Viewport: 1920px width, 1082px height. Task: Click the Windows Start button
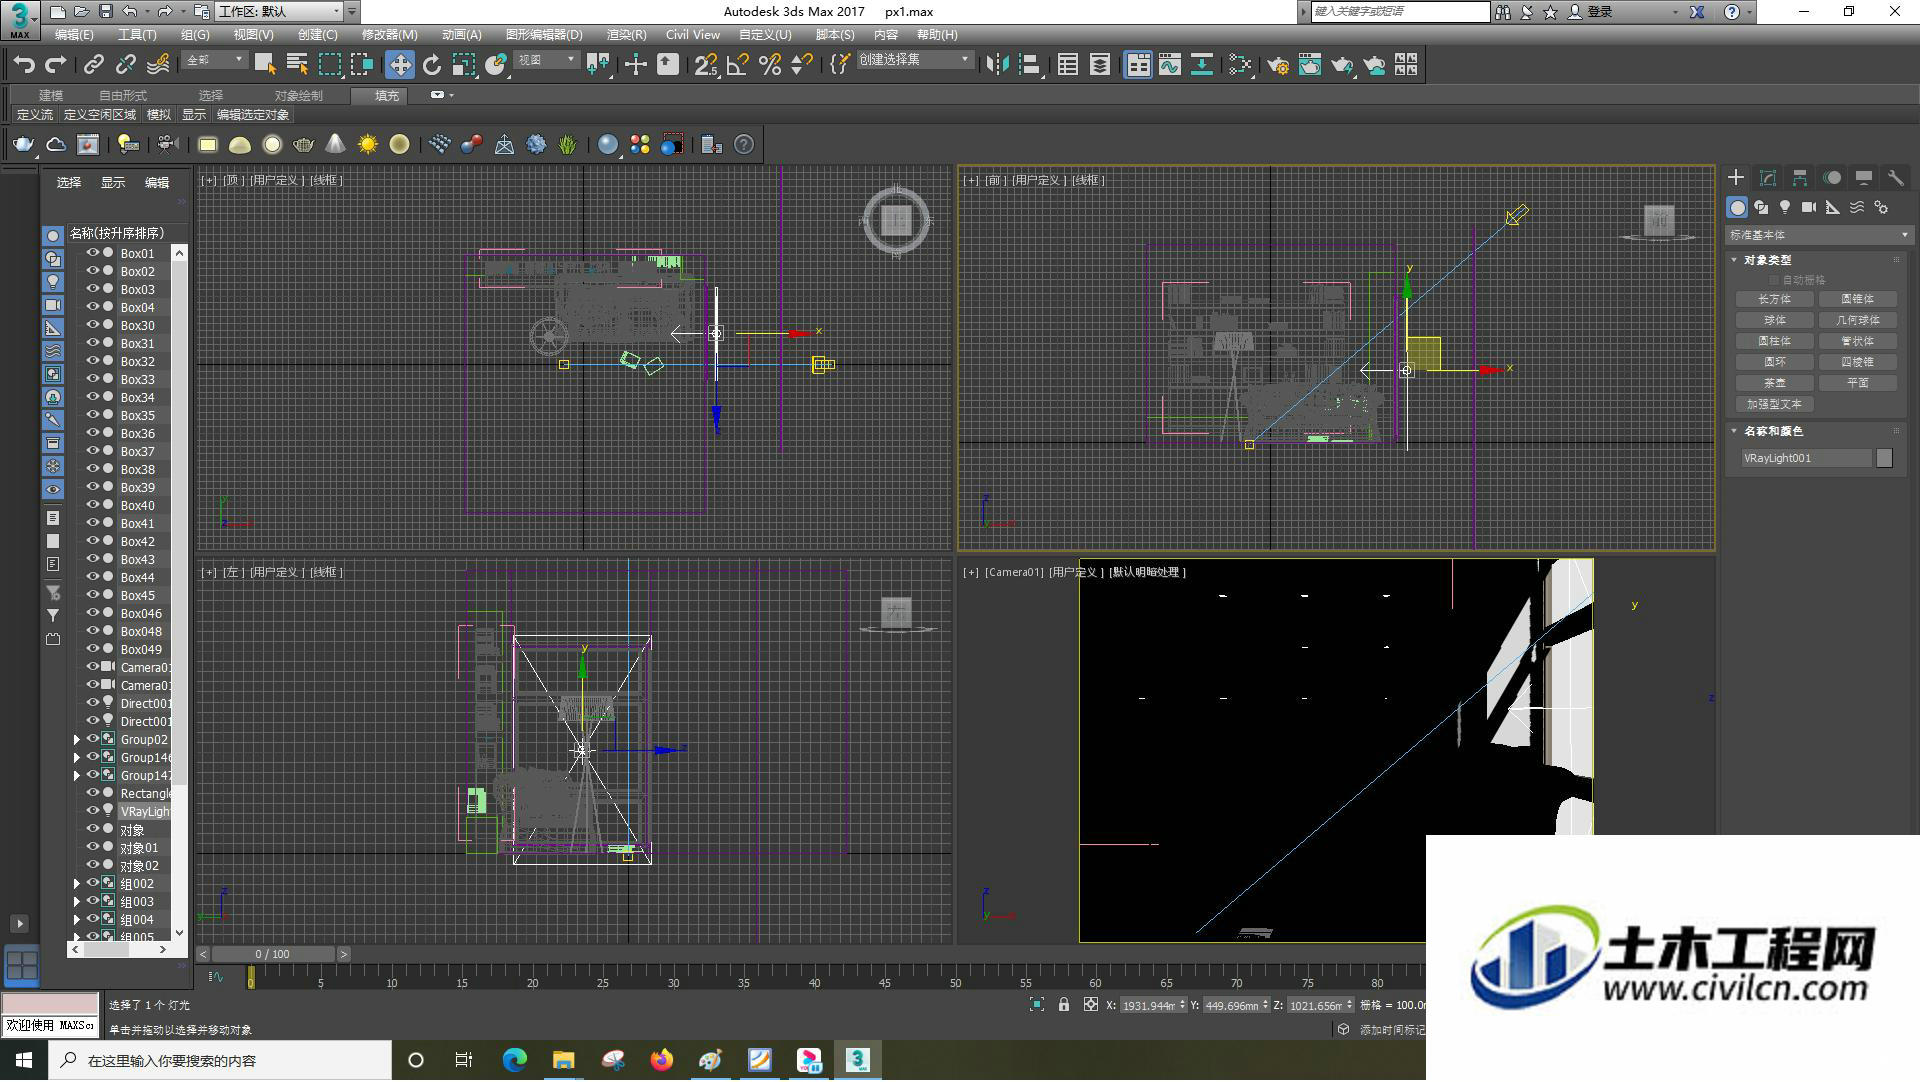pos(24,1060)
